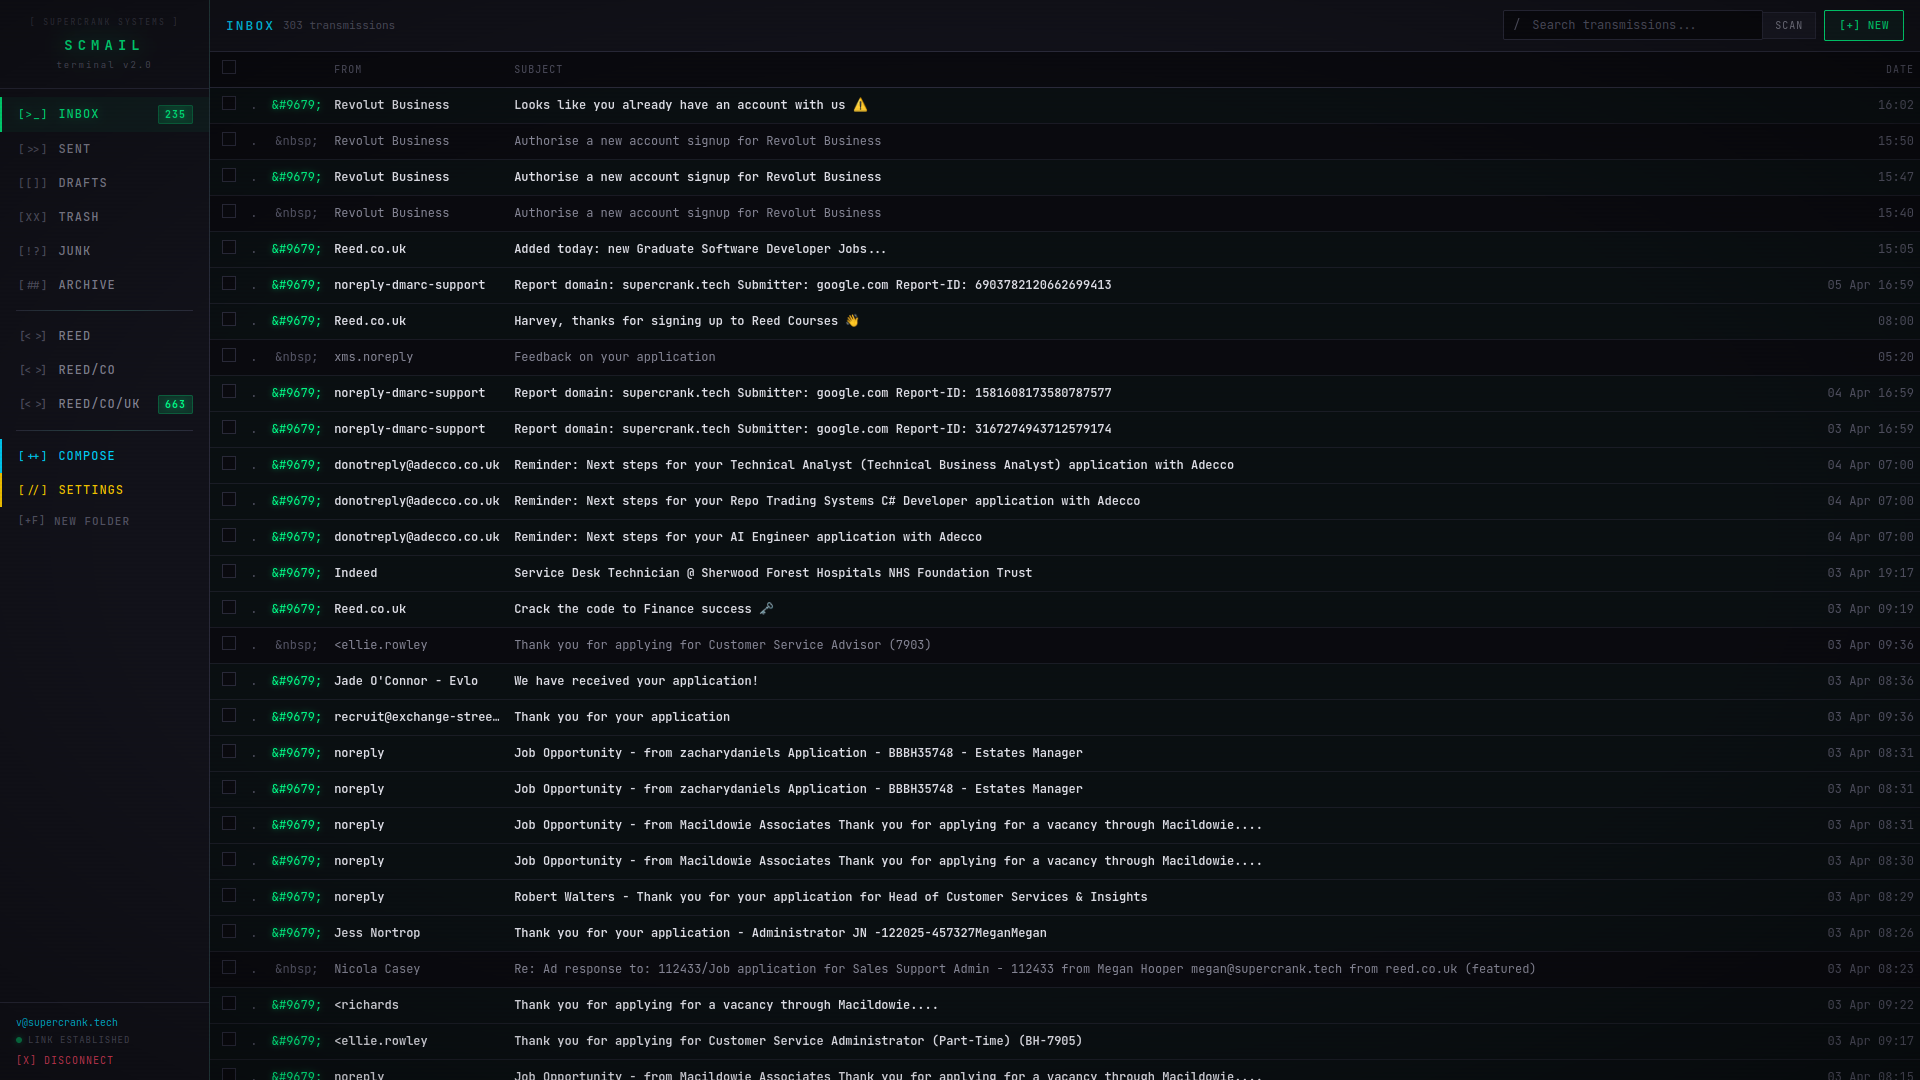Click the [##] archive bracket icon

(x=33, y=285)
